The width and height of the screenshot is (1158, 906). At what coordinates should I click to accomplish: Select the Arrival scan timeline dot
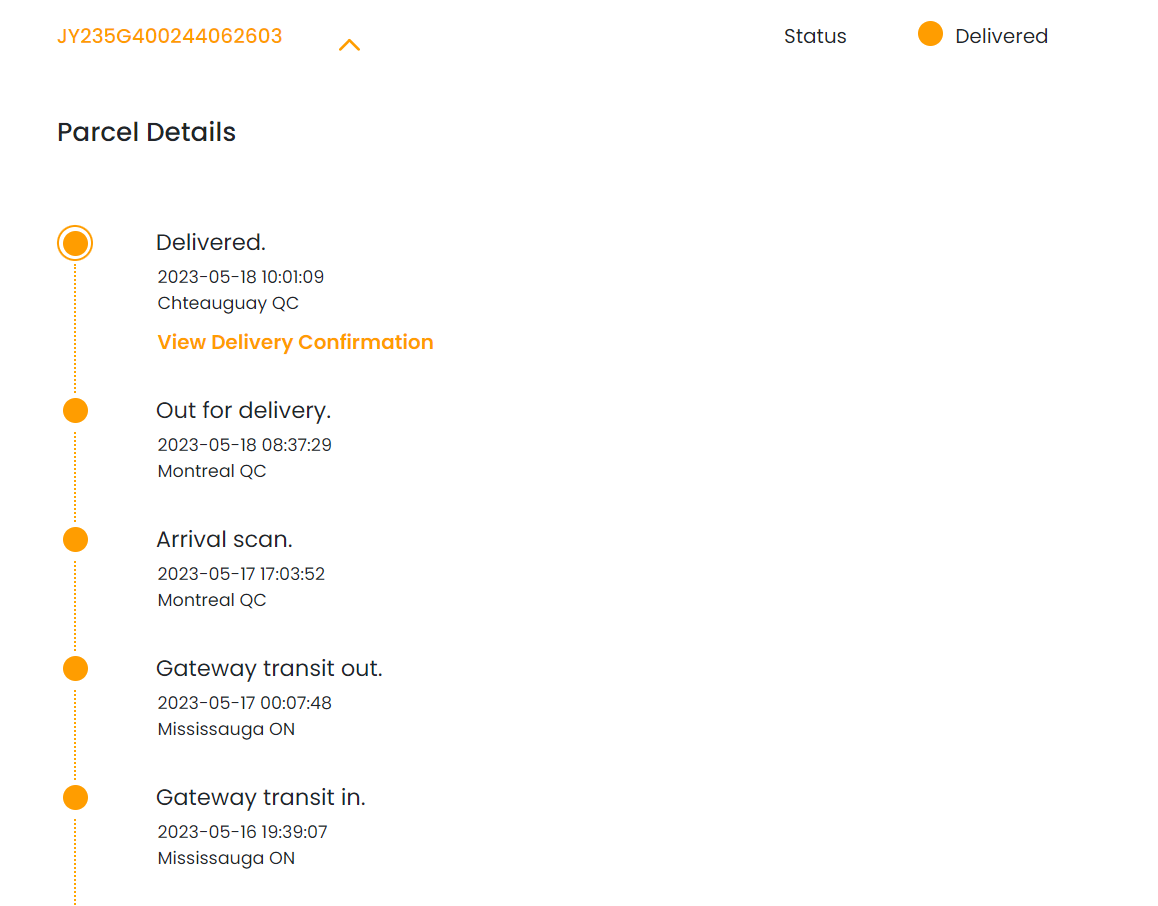pos(75,540)
